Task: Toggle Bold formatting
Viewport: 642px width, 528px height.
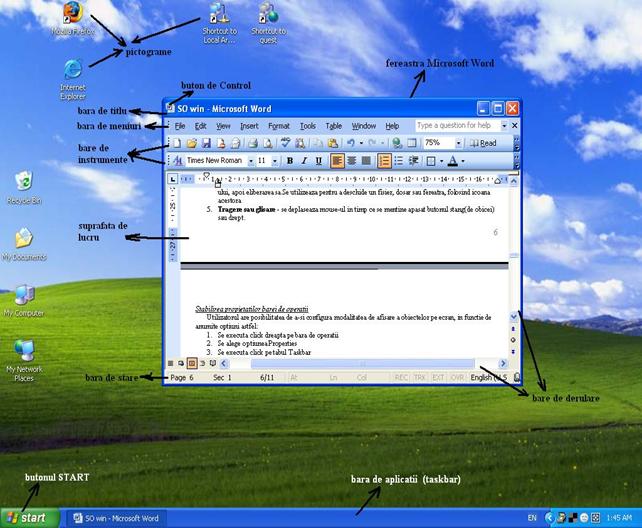Action: [290, 161]
